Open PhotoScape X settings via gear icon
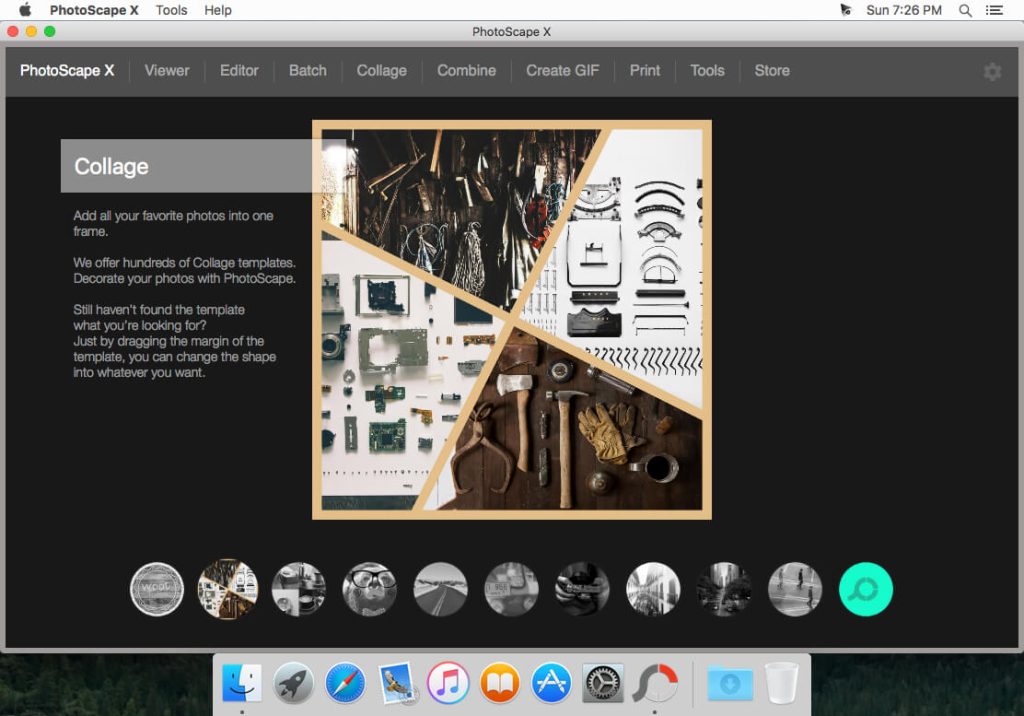1024x716 pixels. click(991, 71)
